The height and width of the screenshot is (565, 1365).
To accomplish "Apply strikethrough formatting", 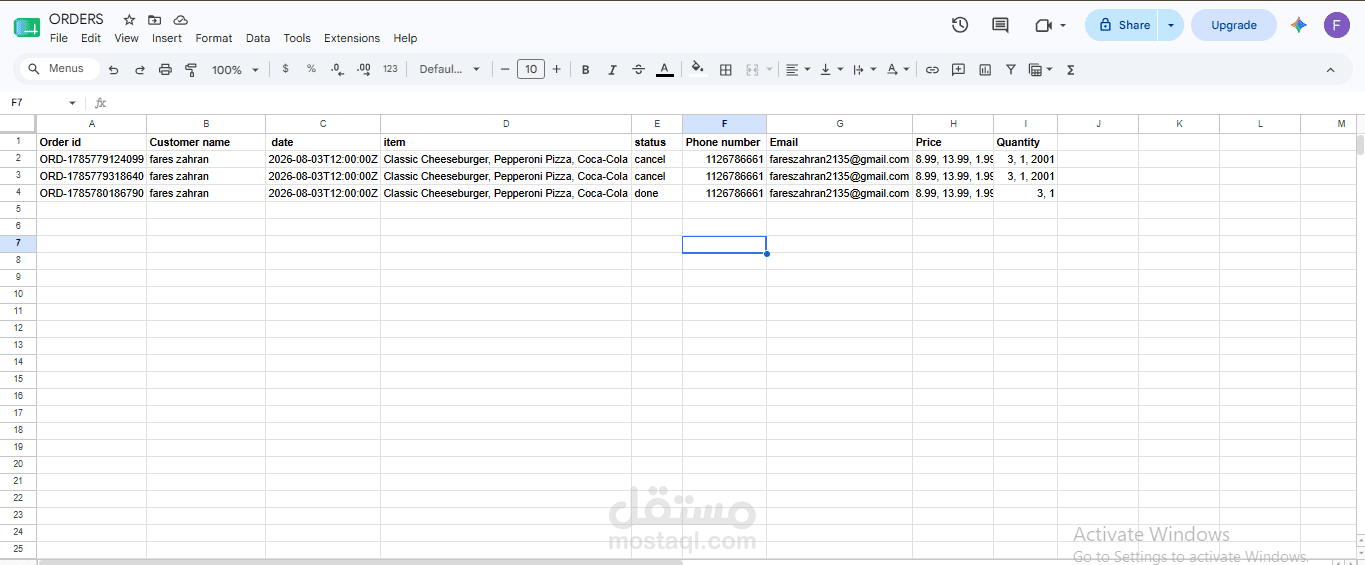I will tap(638, 70).
